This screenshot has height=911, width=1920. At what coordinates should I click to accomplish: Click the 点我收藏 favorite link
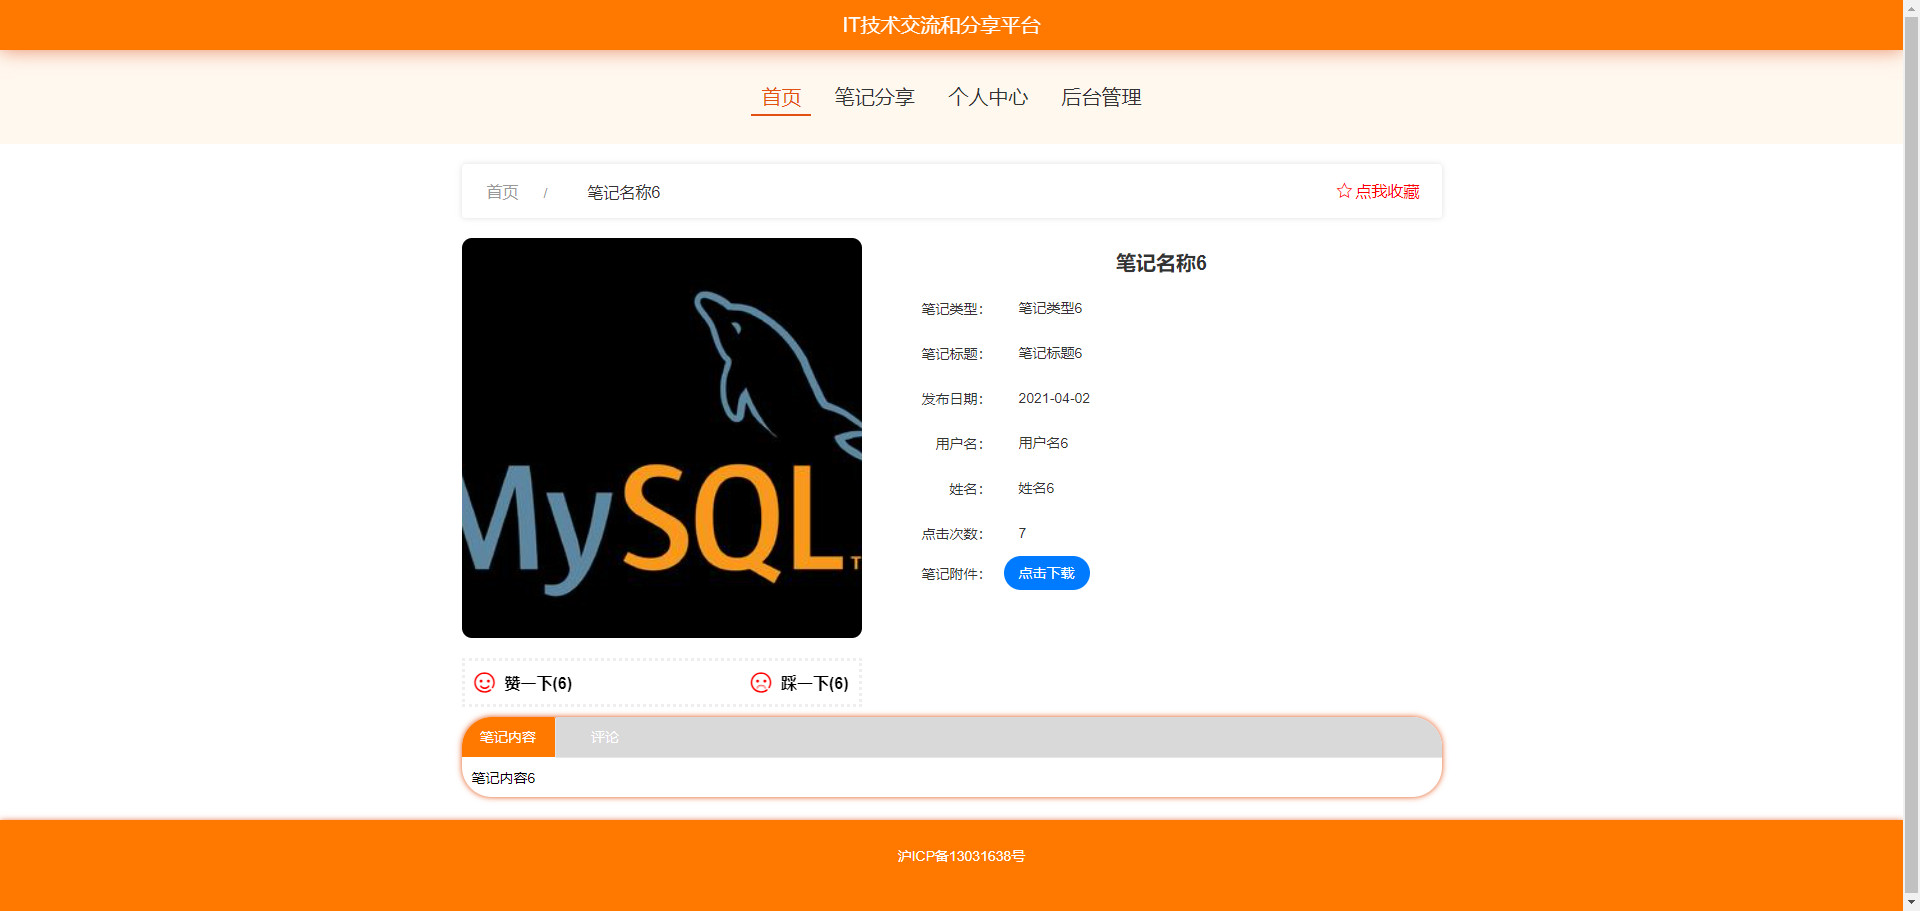1378,191
